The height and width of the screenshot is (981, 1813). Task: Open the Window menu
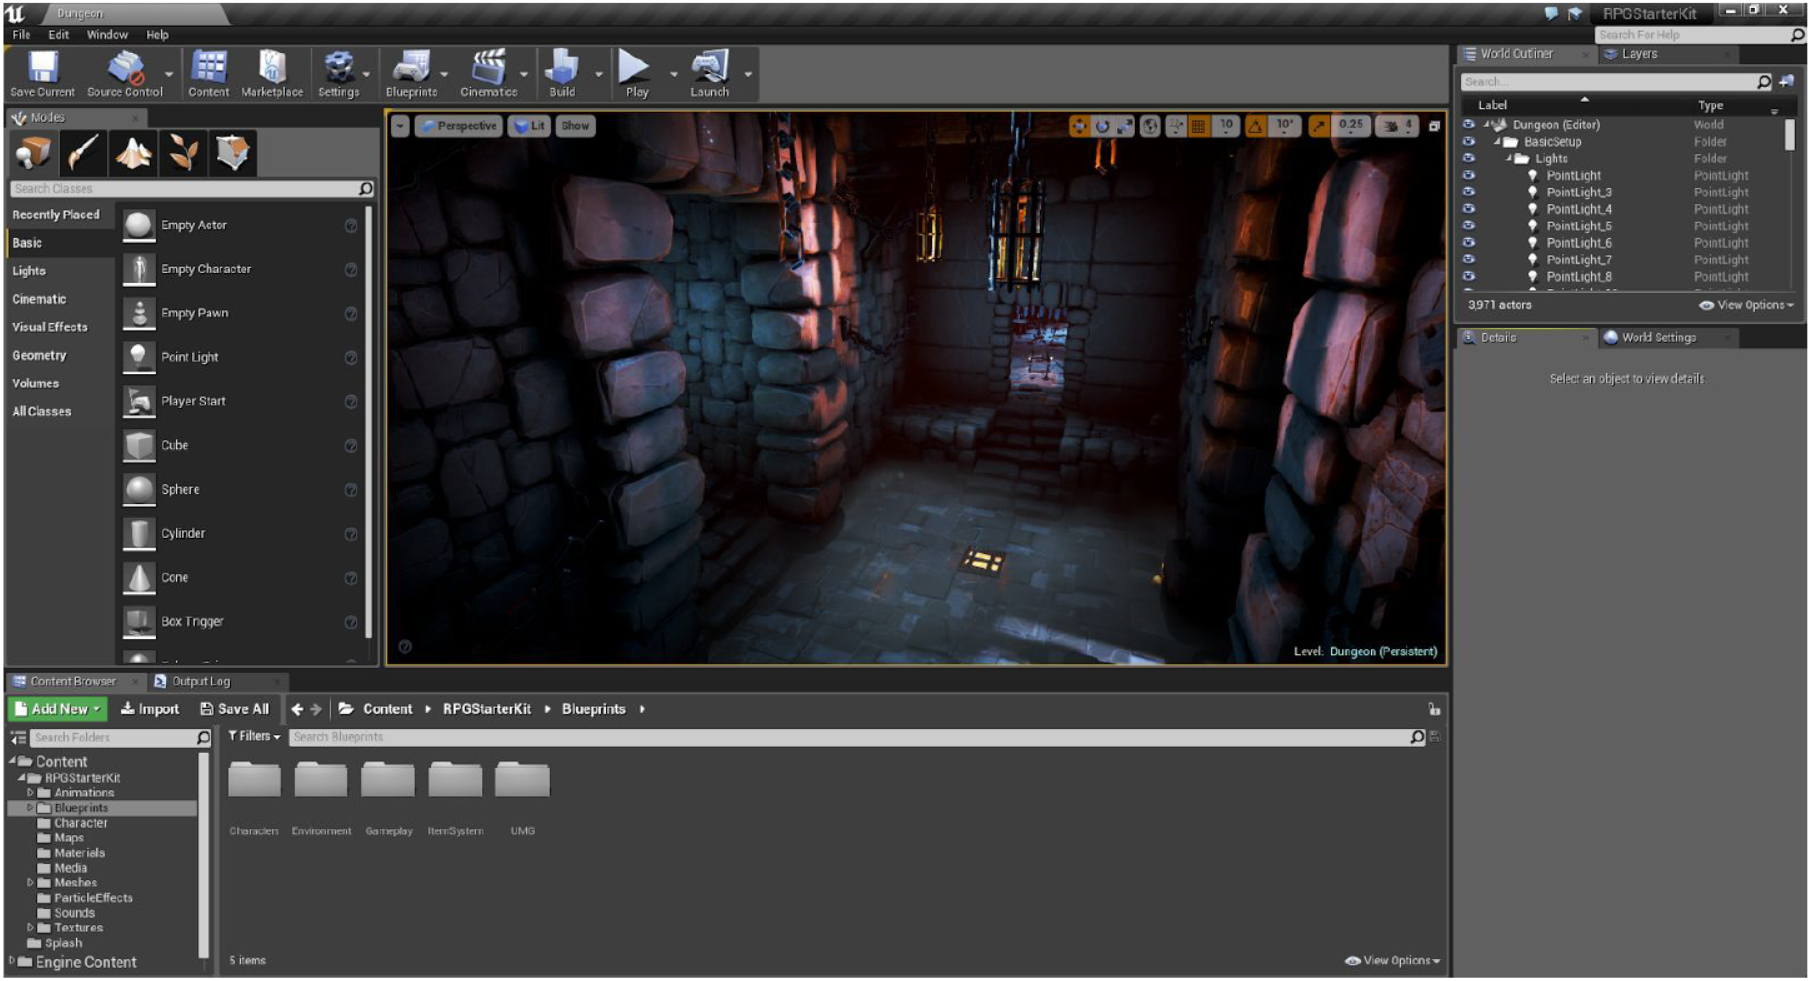(x=107, y=34)
